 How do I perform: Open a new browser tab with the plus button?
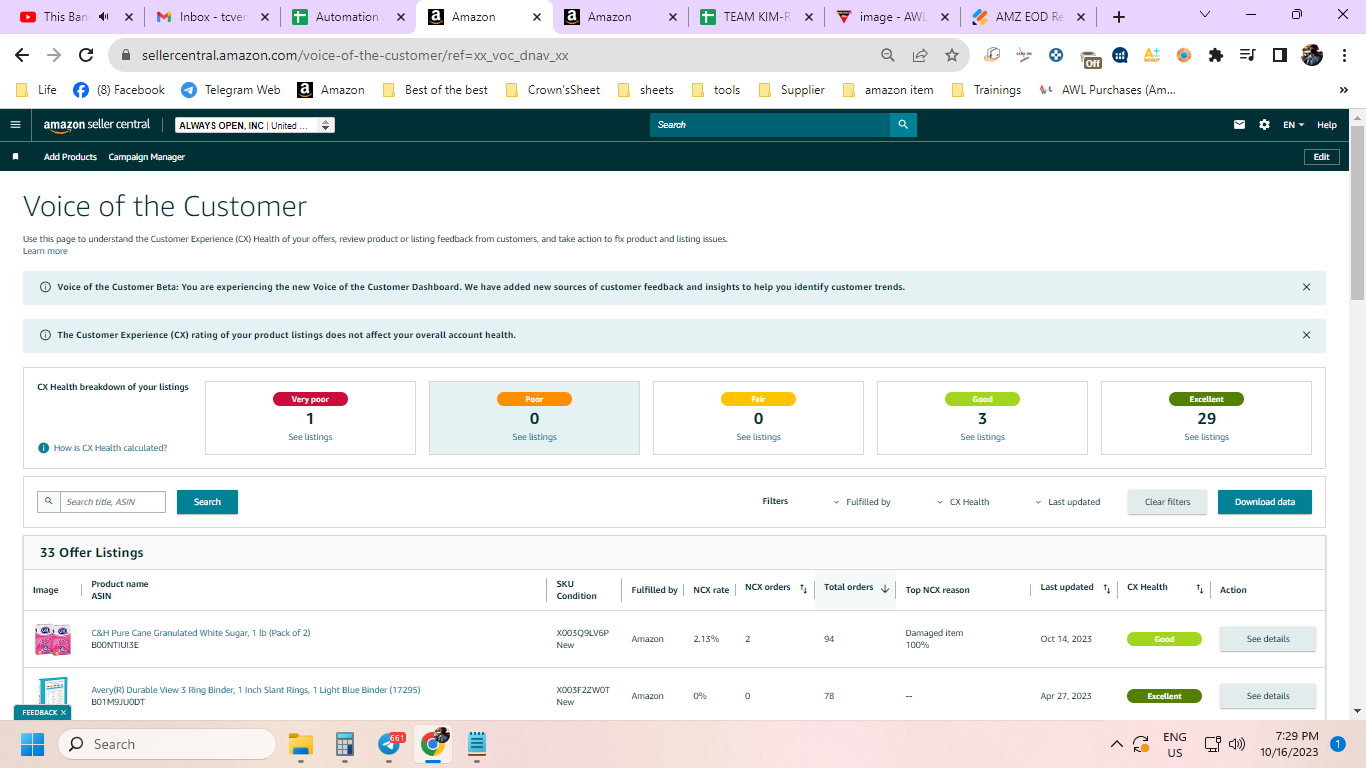[x=1118, y=17]
